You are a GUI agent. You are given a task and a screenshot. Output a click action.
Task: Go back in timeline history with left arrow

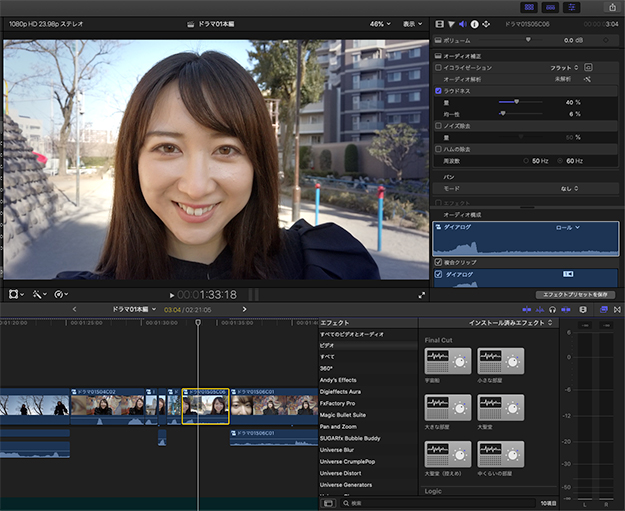click(x=75, y=309)
